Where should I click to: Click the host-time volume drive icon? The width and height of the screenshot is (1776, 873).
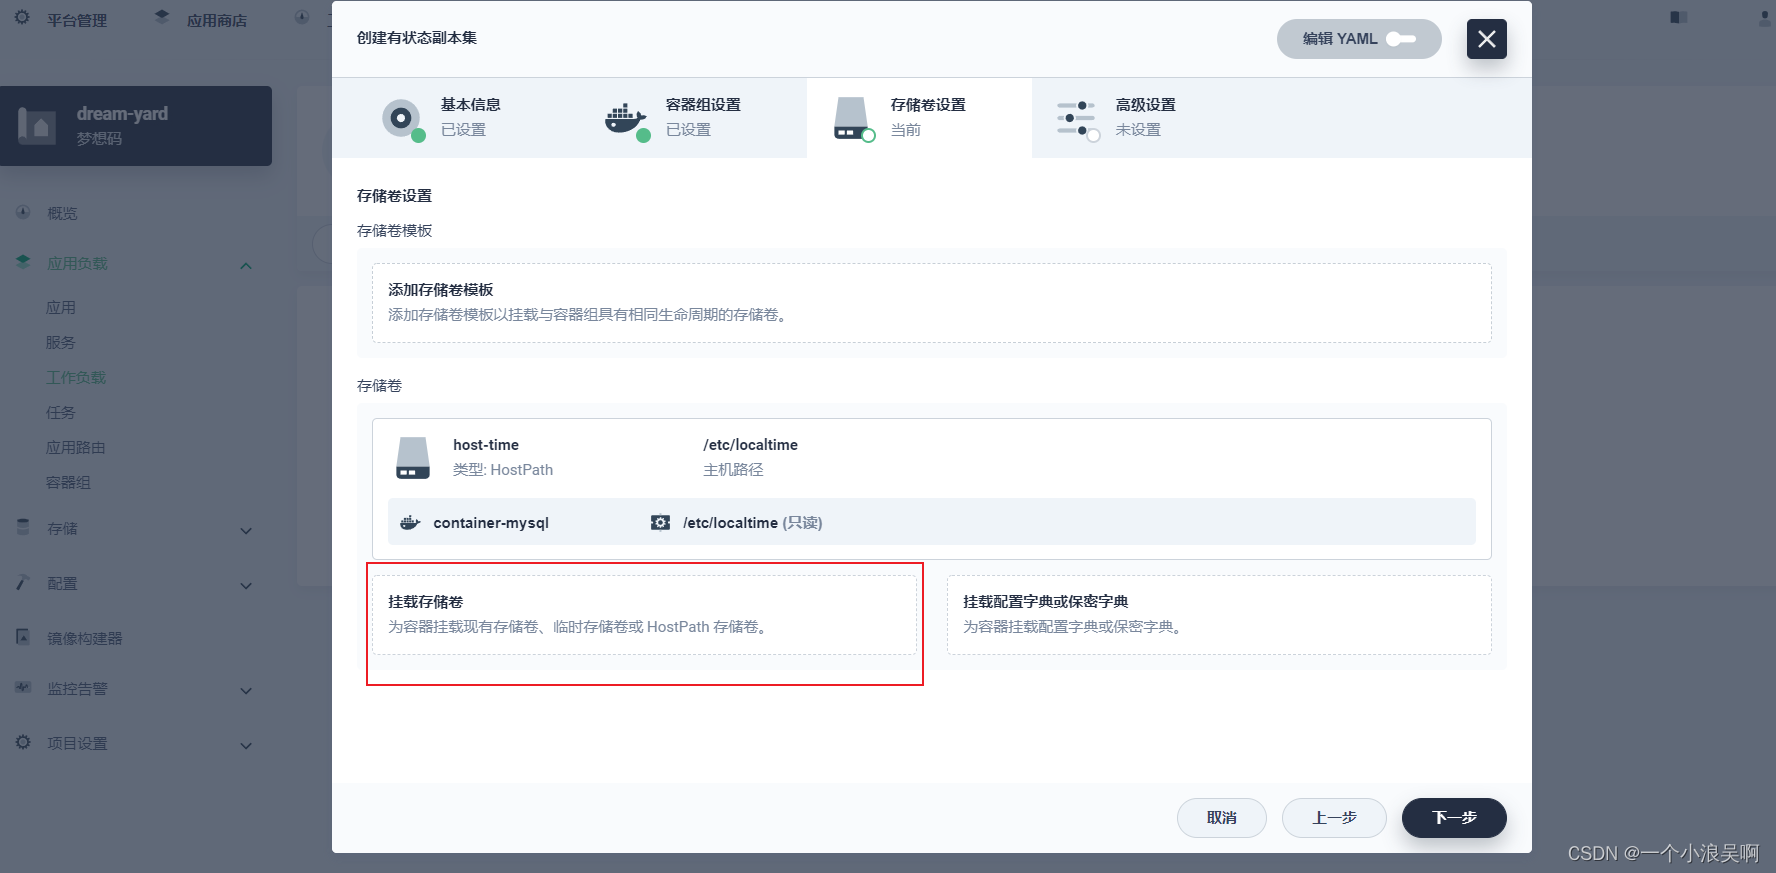tap(413, 457)
